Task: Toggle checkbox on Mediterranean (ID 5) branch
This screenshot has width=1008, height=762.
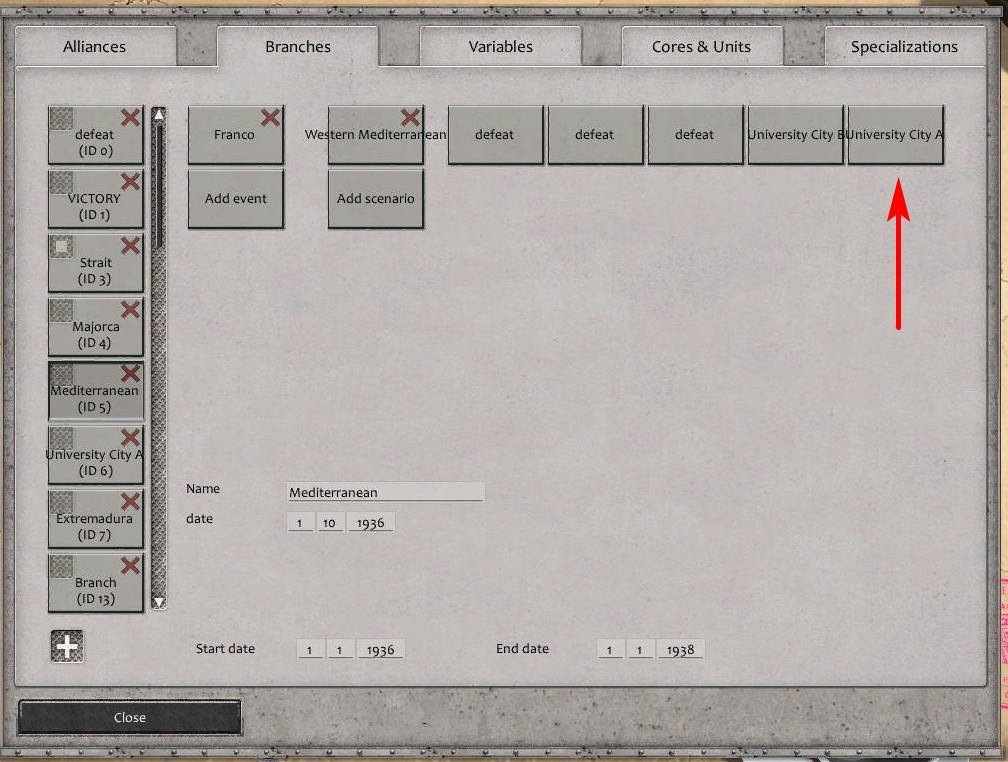Action: [62, 374]
